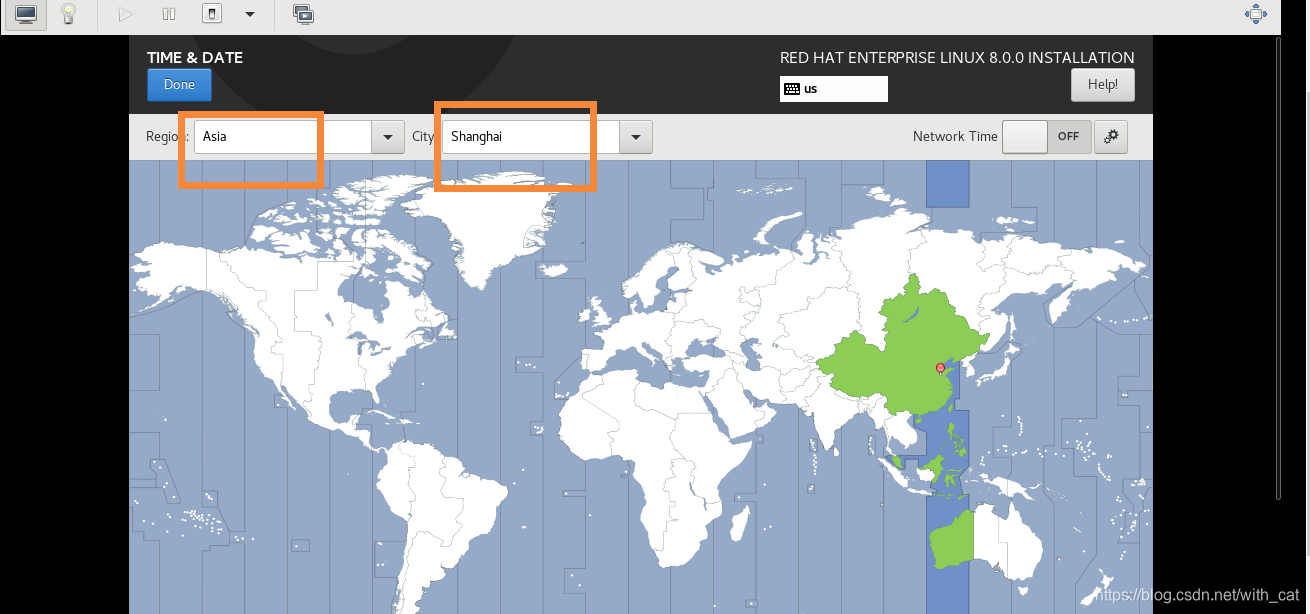Toggle the Network Time switch
Image resolution: width=1310 pixels, height=614 pixels.
click(x=1046, y=137)
